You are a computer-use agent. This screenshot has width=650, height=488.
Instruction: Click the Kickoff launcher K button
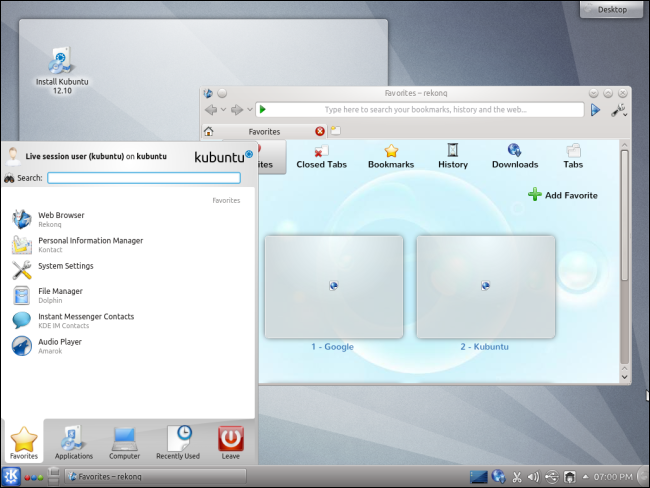[x=11, y=476]
